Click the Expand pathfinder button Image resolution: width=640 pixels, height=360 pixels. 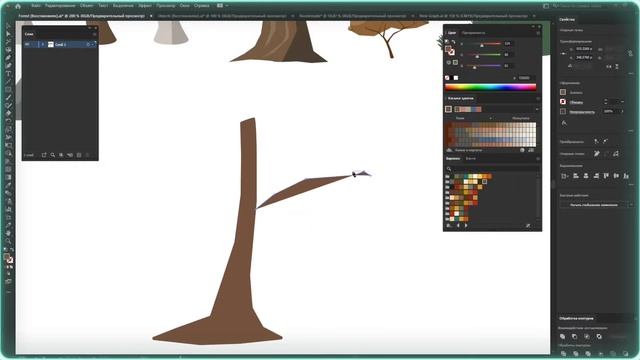point(619,336)
